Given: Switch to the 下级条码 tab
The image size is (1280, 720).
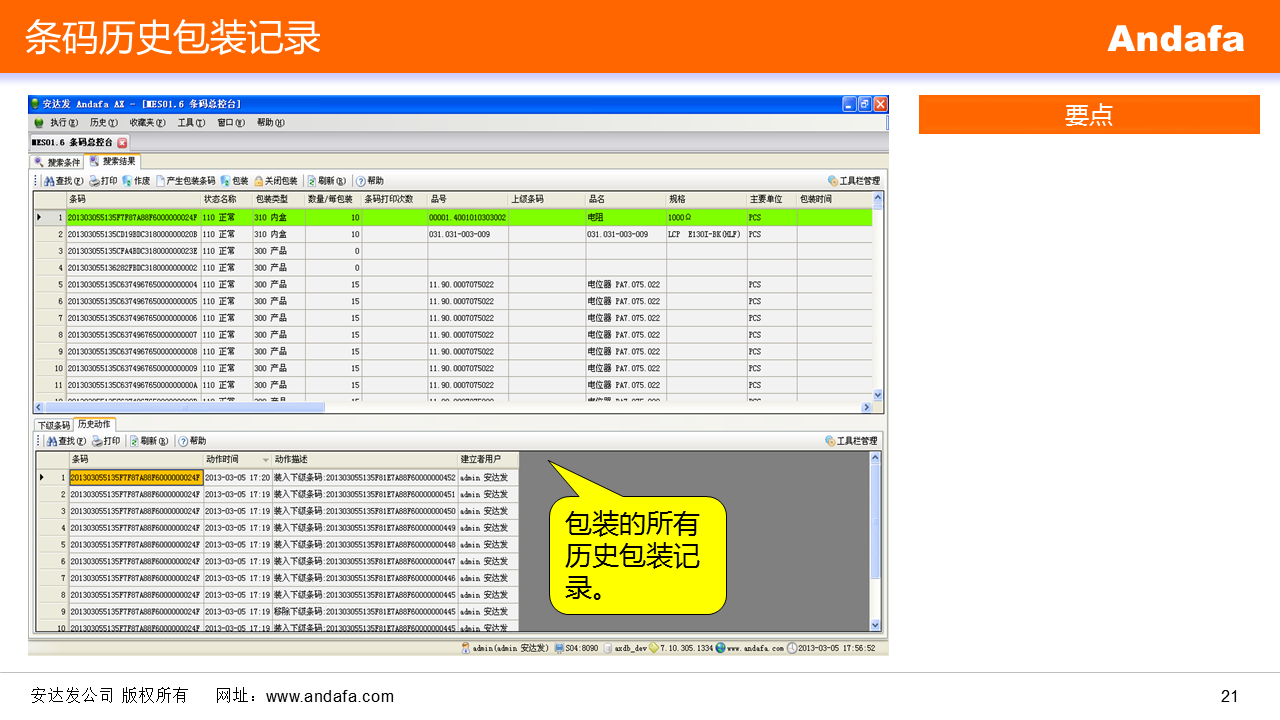Looking at the screenshot, I should pos(53,425).
